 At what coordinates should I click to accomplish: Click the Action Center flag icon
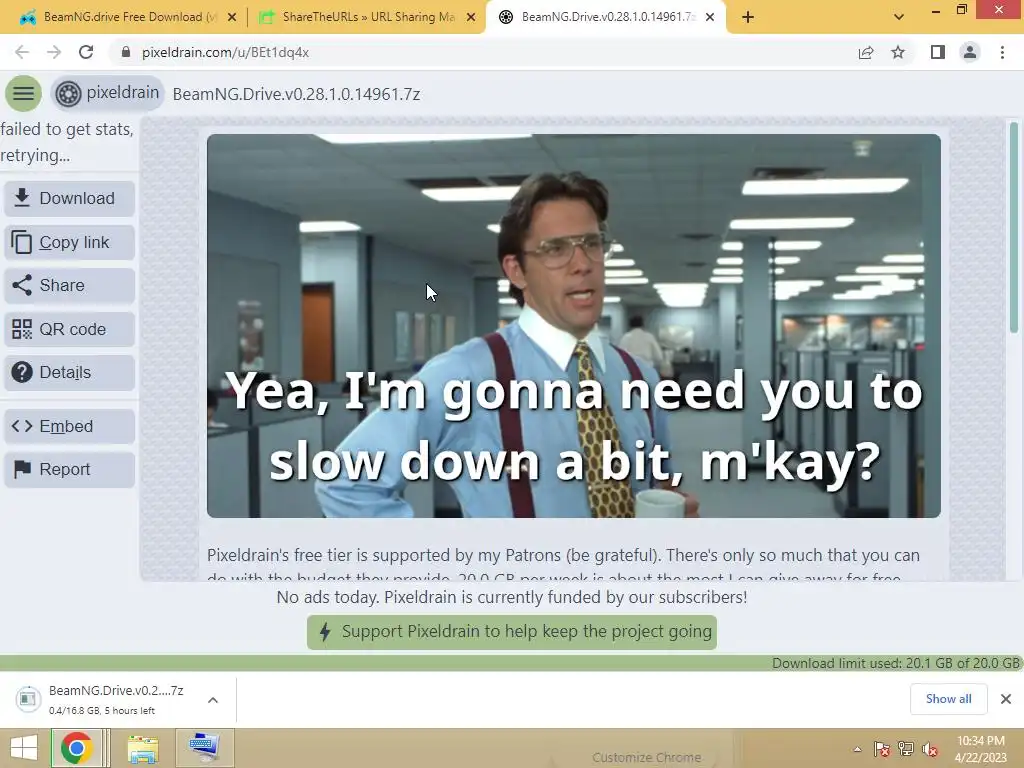[882, 749]
